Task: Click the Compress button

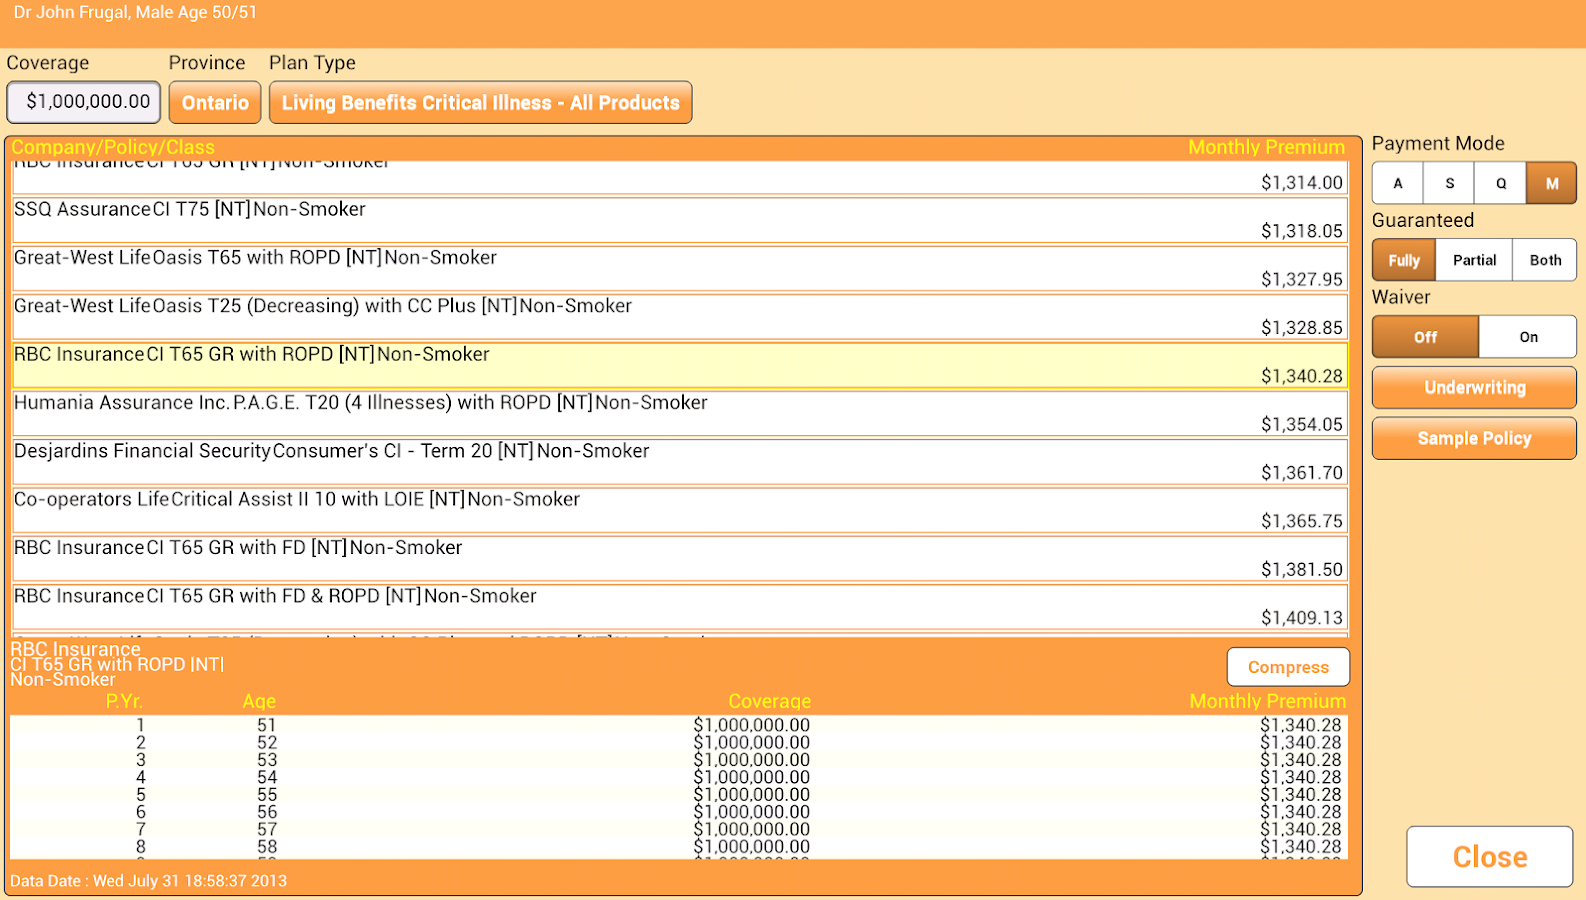Action: 1288,667
